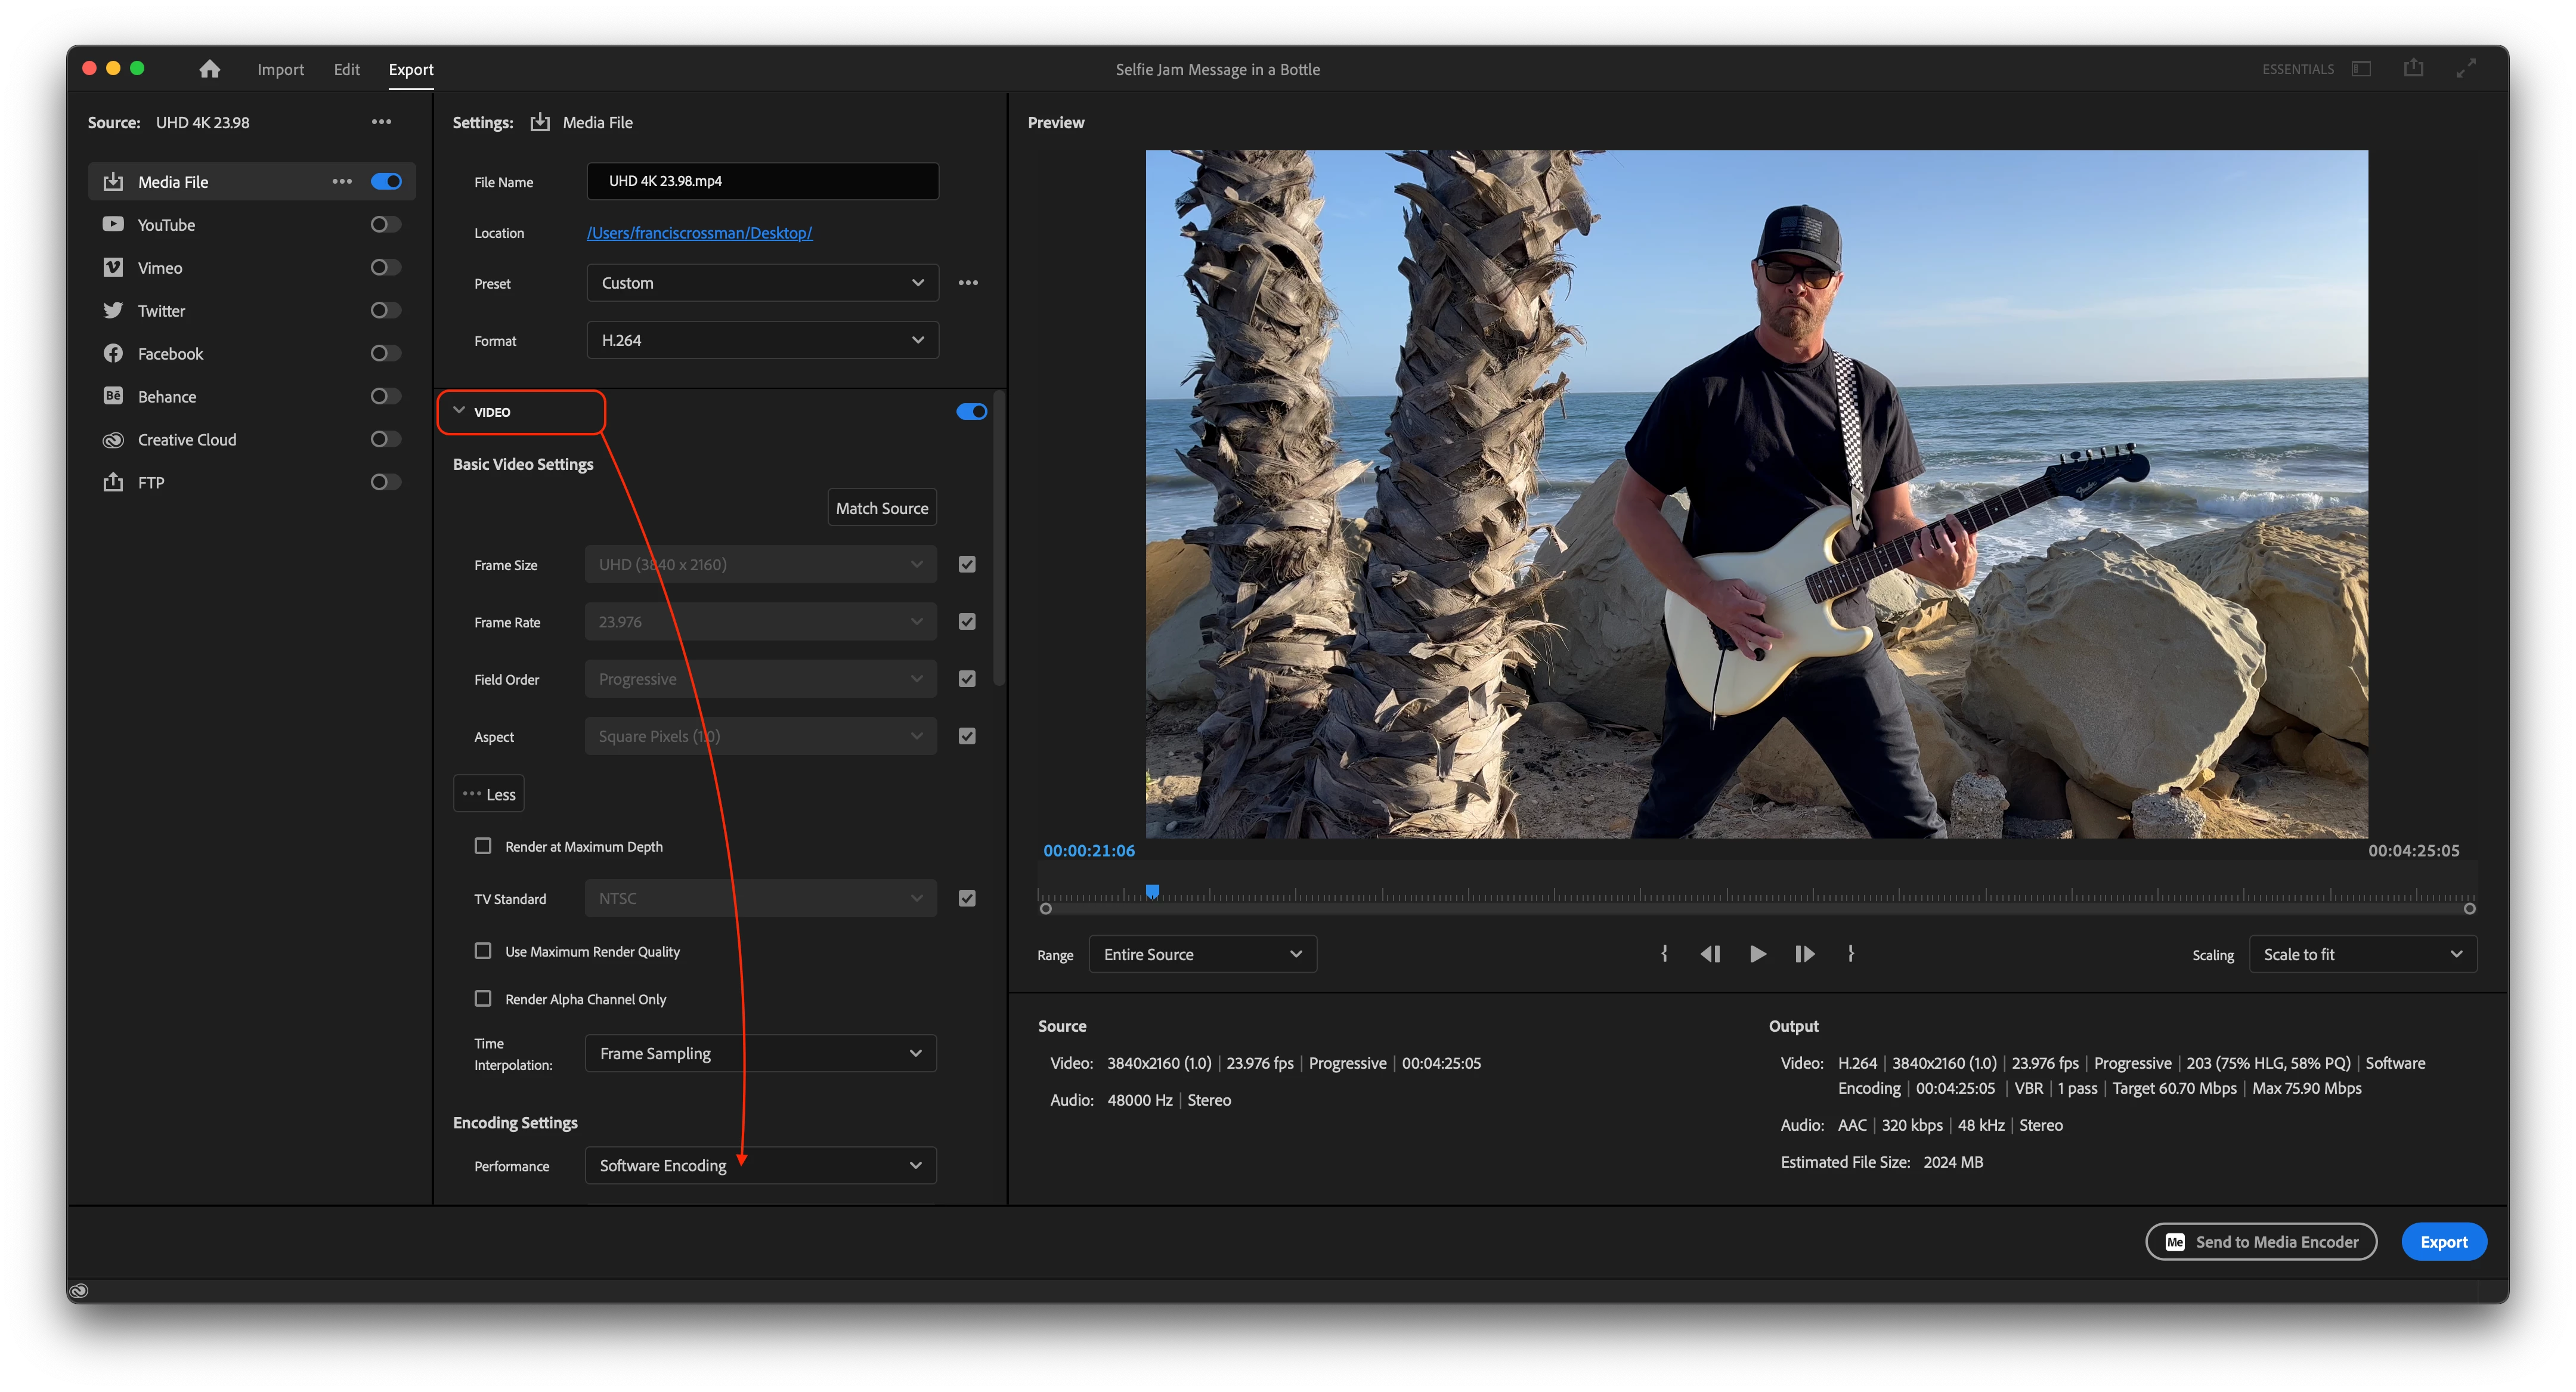The width and height of the screenshot is (2576, 1392).
Task: Open preset options three-dot menu
Action: point(968,283)
